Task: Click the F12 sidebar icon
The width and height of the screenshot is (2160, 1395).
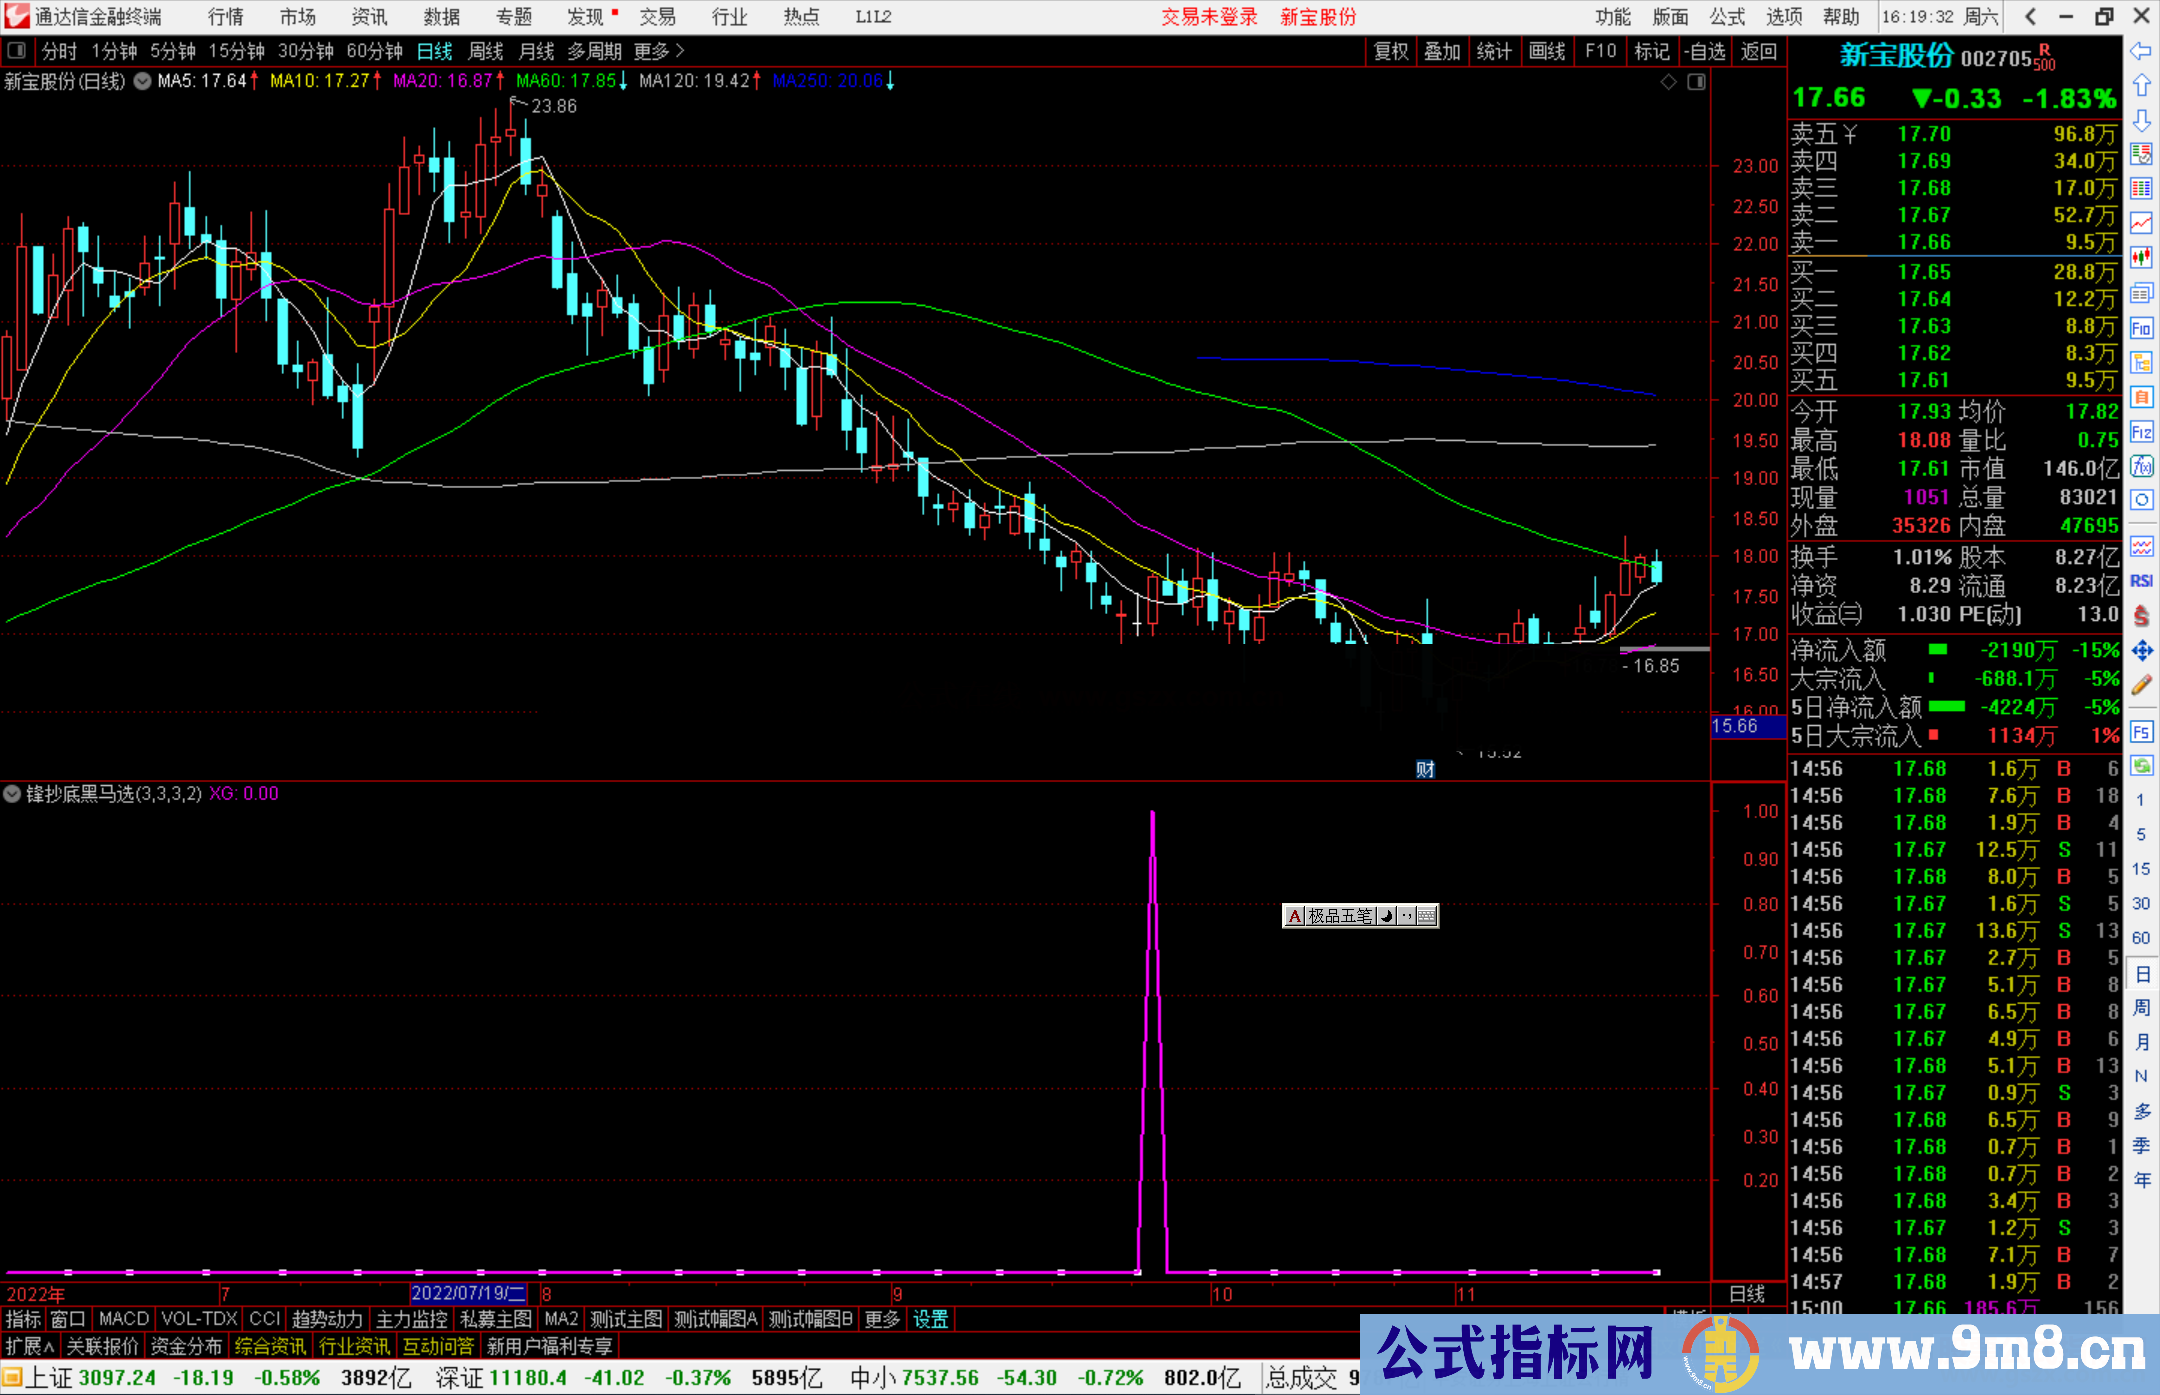Action: pos(2141,432)
